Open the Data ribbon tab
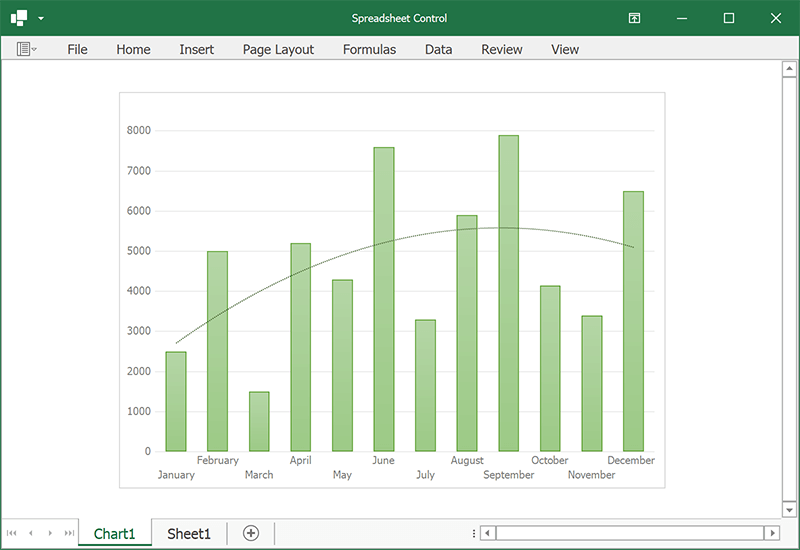 [x=438, y=49]
